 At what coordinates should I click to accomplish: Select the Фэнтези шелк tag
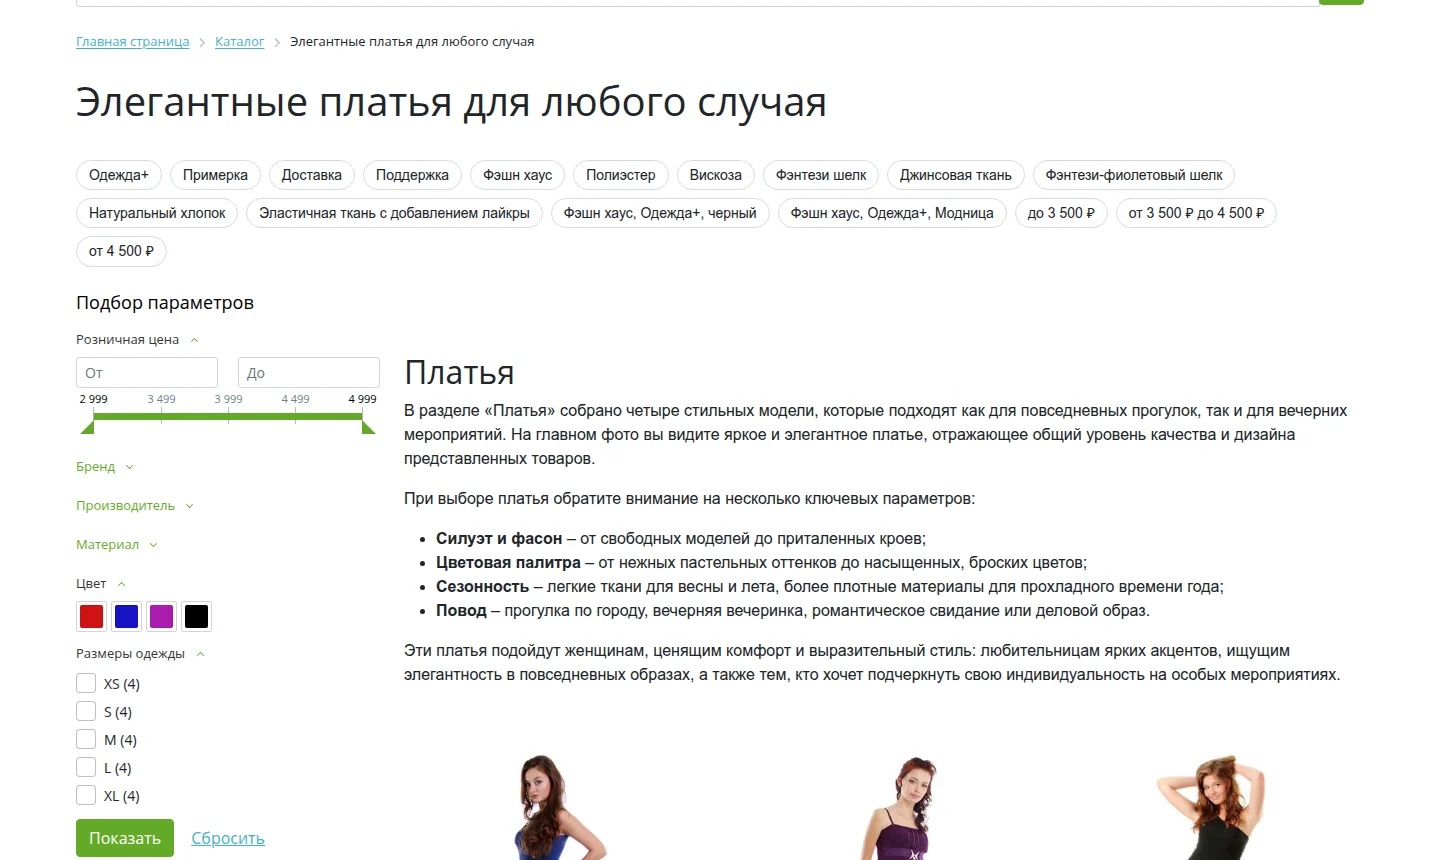click(821, 175)
